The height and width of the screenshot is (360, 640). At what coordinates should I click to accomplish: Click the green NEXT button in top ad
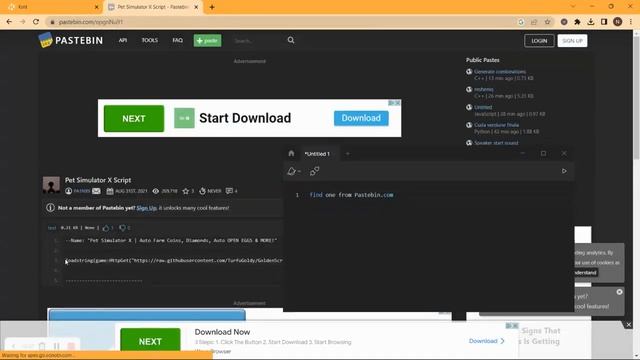coord(134,118)
